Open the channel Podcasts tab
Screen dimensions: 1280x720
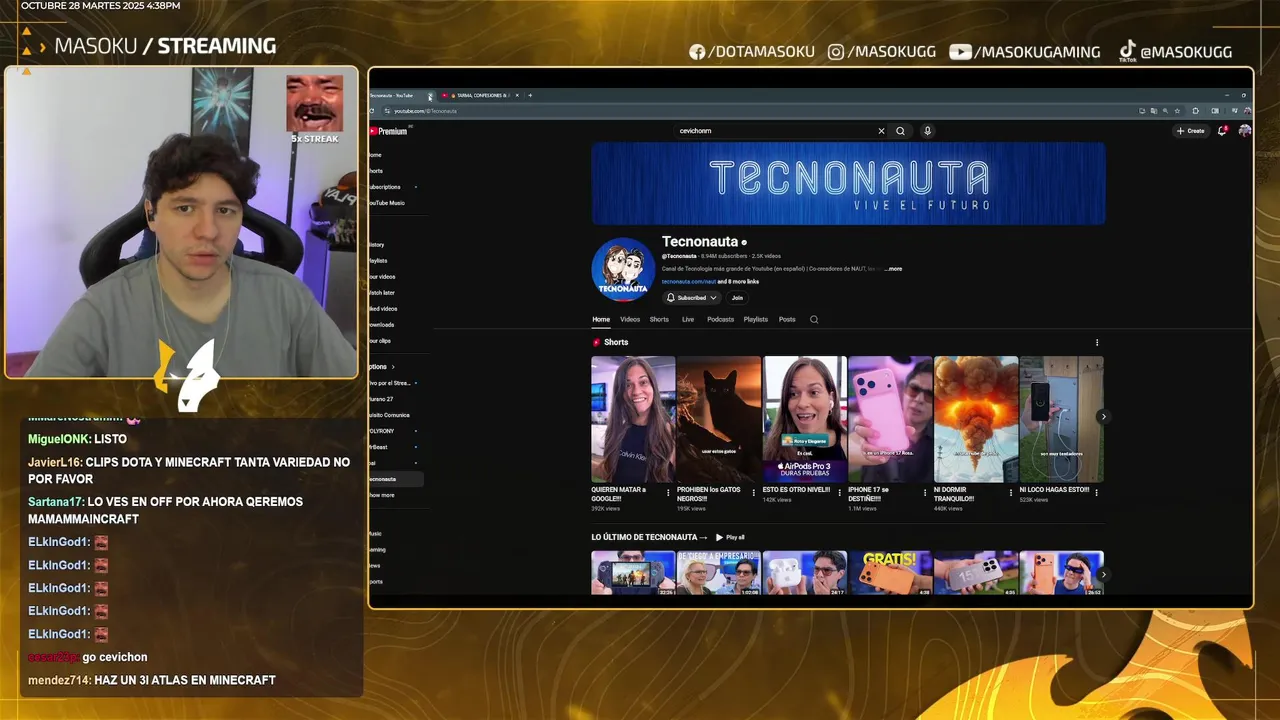tap(720, 320)
